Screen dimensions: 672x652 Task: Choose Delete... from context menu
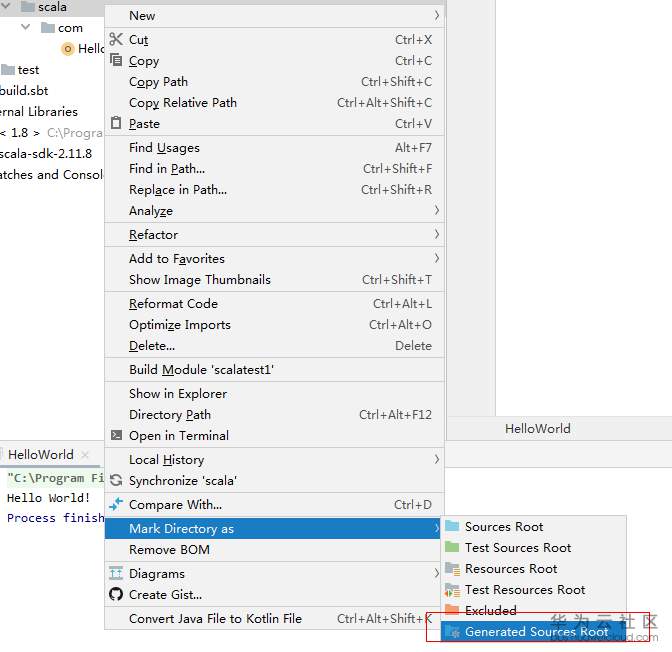(x=274, y=346)
